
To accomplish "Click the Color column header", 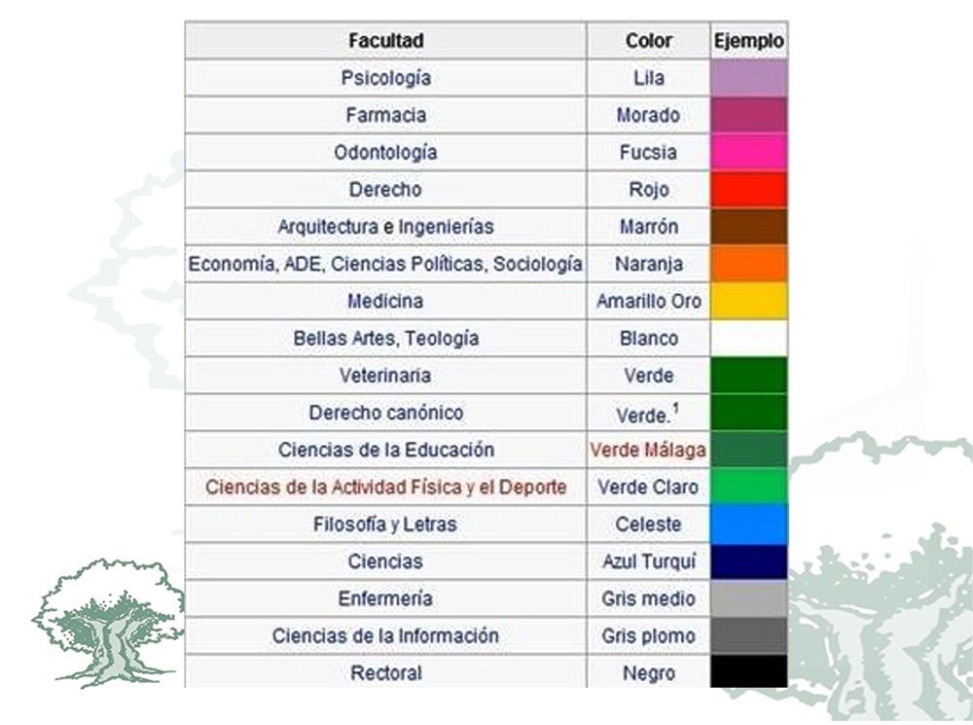I will 648,41.
